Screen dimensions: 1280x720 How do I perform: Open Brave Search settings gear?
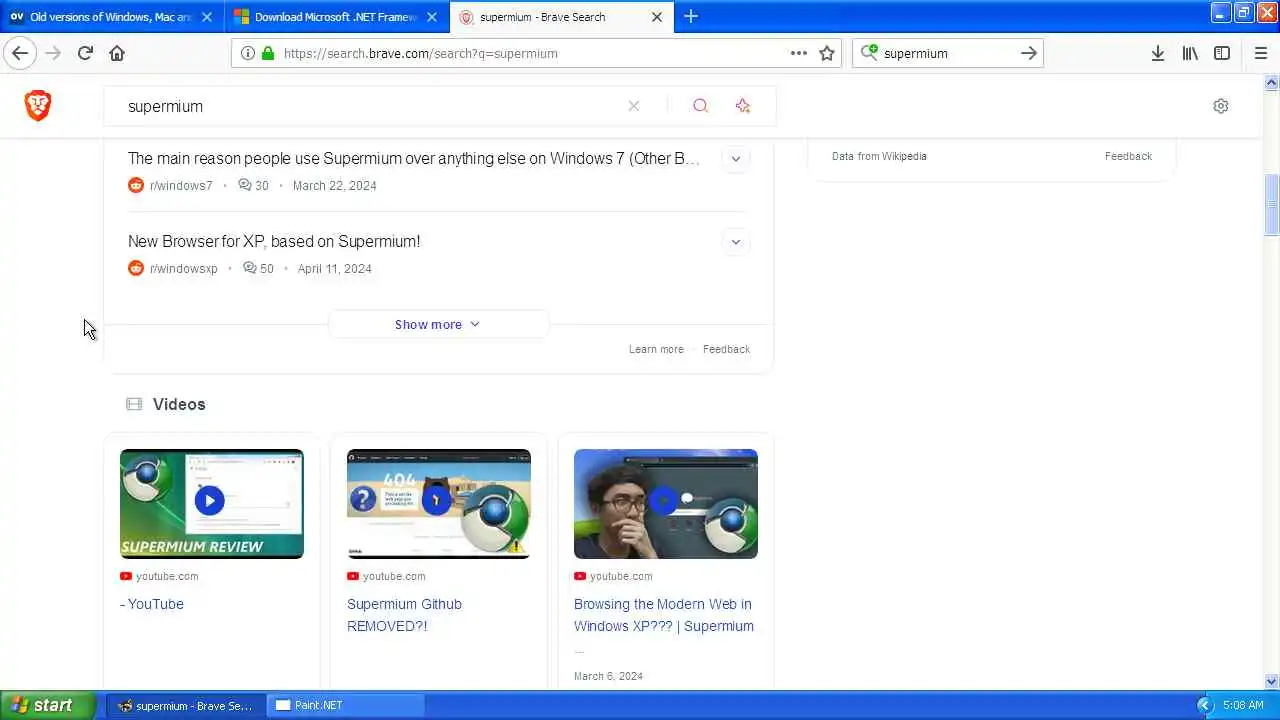[x=1220, y=106]
